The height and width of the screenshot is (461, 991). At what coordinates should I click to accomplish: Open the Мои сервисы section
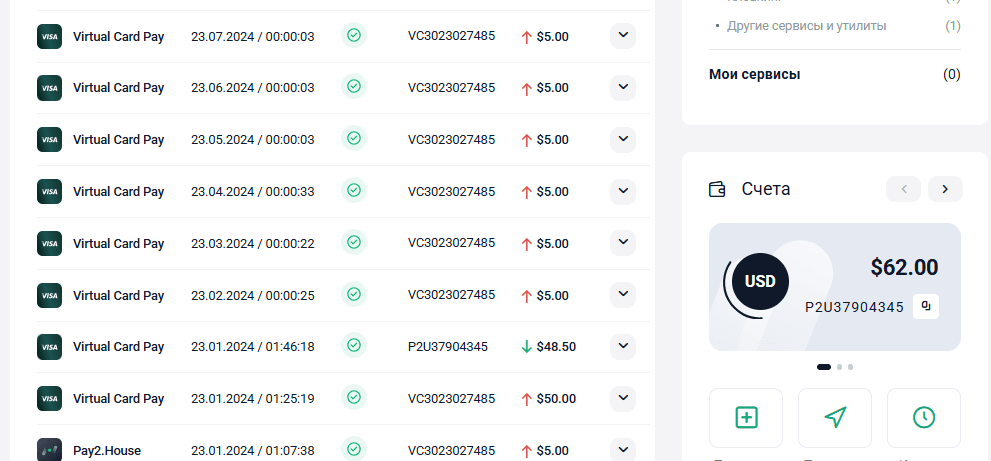(x=755, y=75)
